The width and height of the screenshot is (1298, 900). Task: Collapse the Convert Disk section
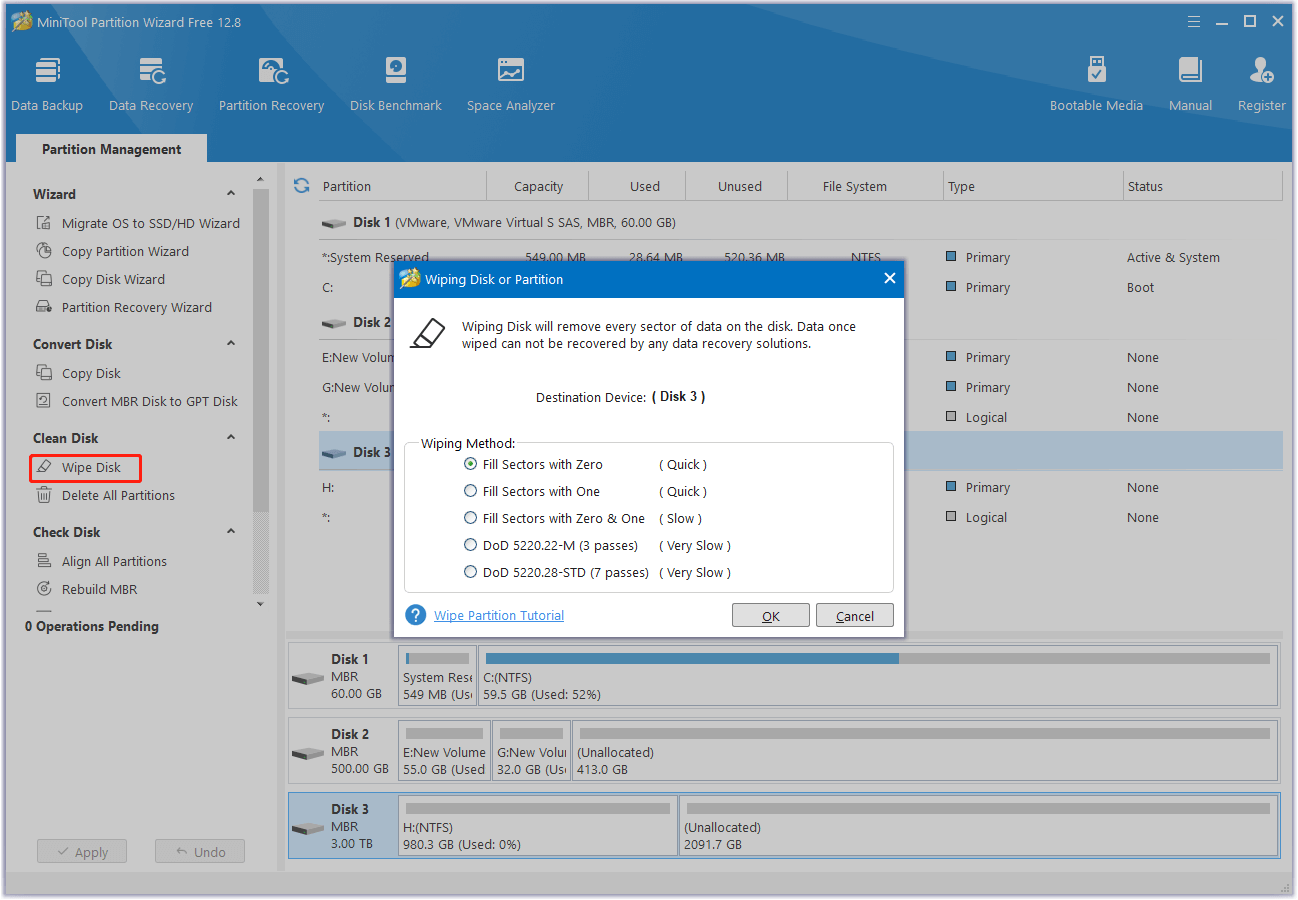[x=231, y=344]
